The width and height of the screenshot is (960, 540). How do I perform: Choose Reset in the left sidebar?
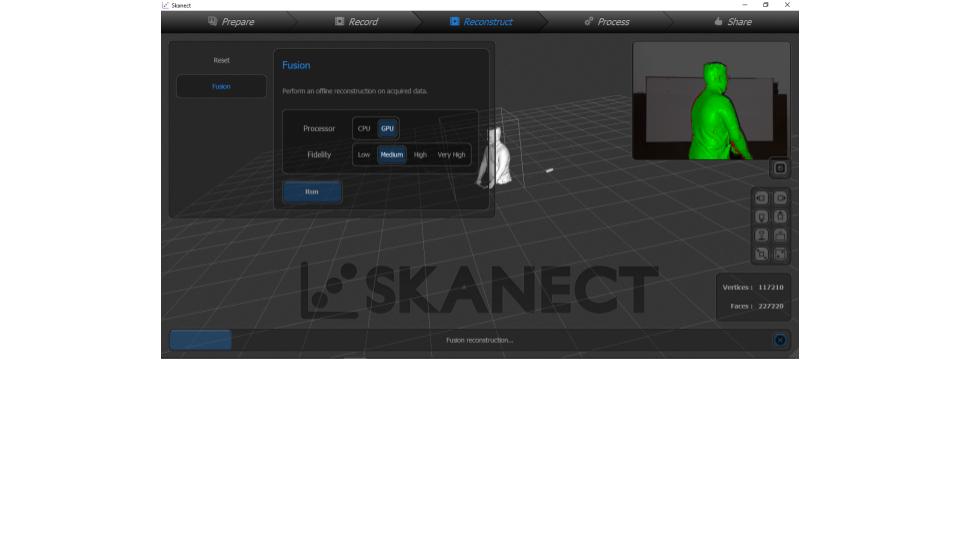222,61
